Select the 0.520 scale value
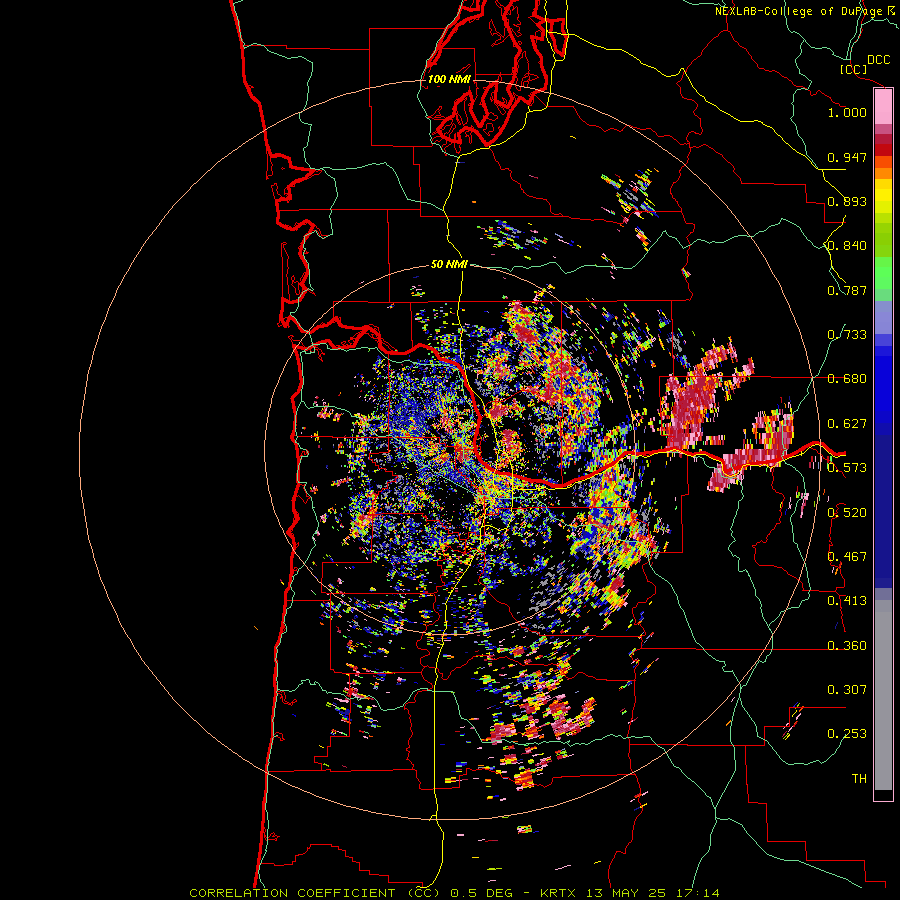 847,513
